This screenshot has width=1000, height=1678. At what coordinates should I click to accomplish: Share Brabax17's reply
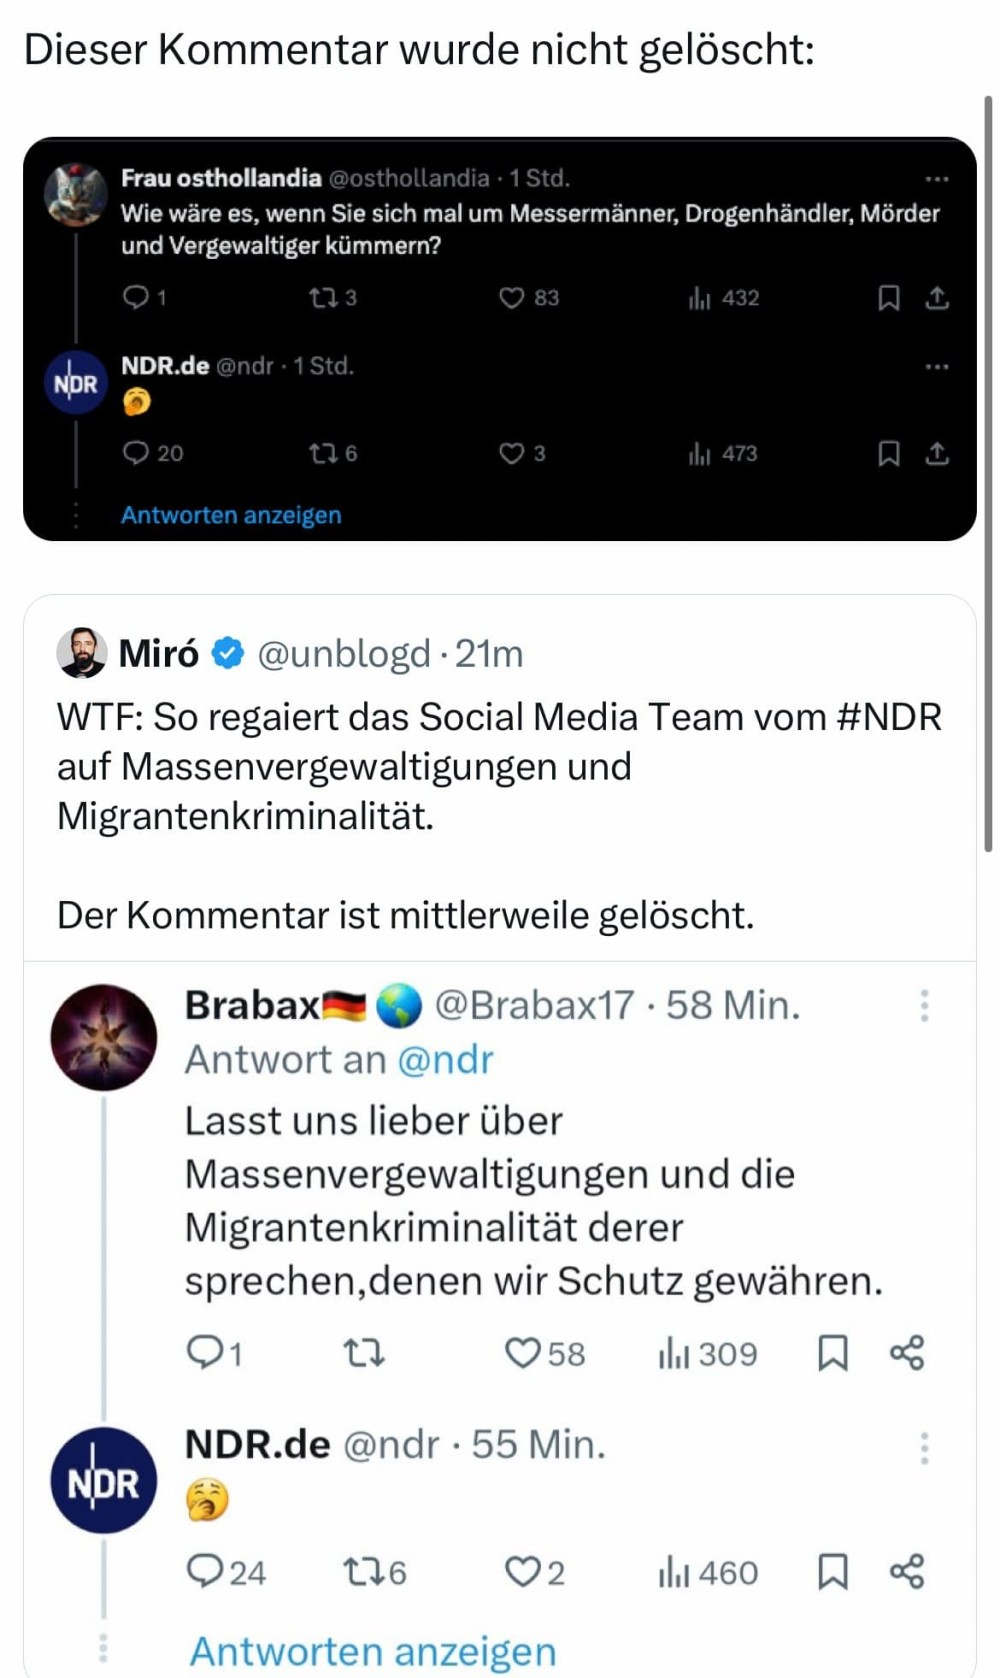907,1354
